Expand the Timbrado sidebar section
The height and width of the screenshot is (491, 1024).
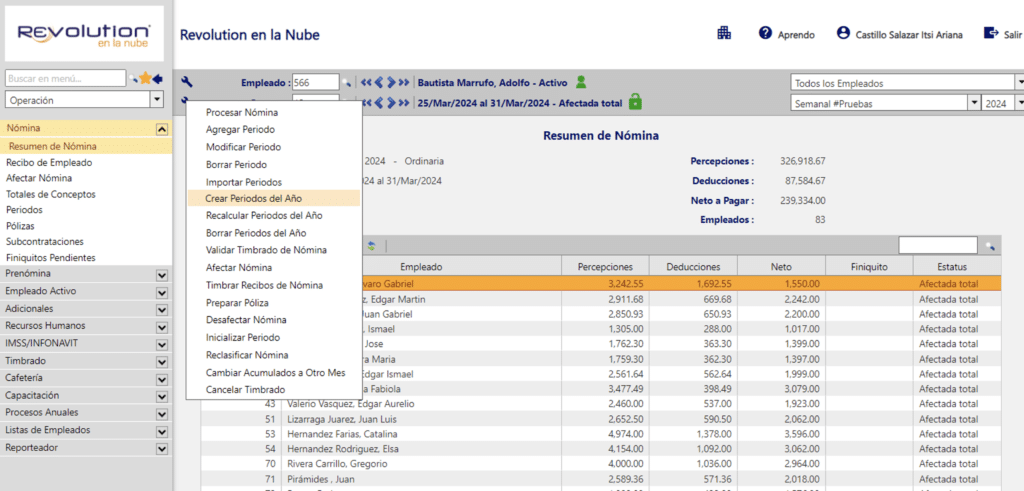(x=161, y=361)
